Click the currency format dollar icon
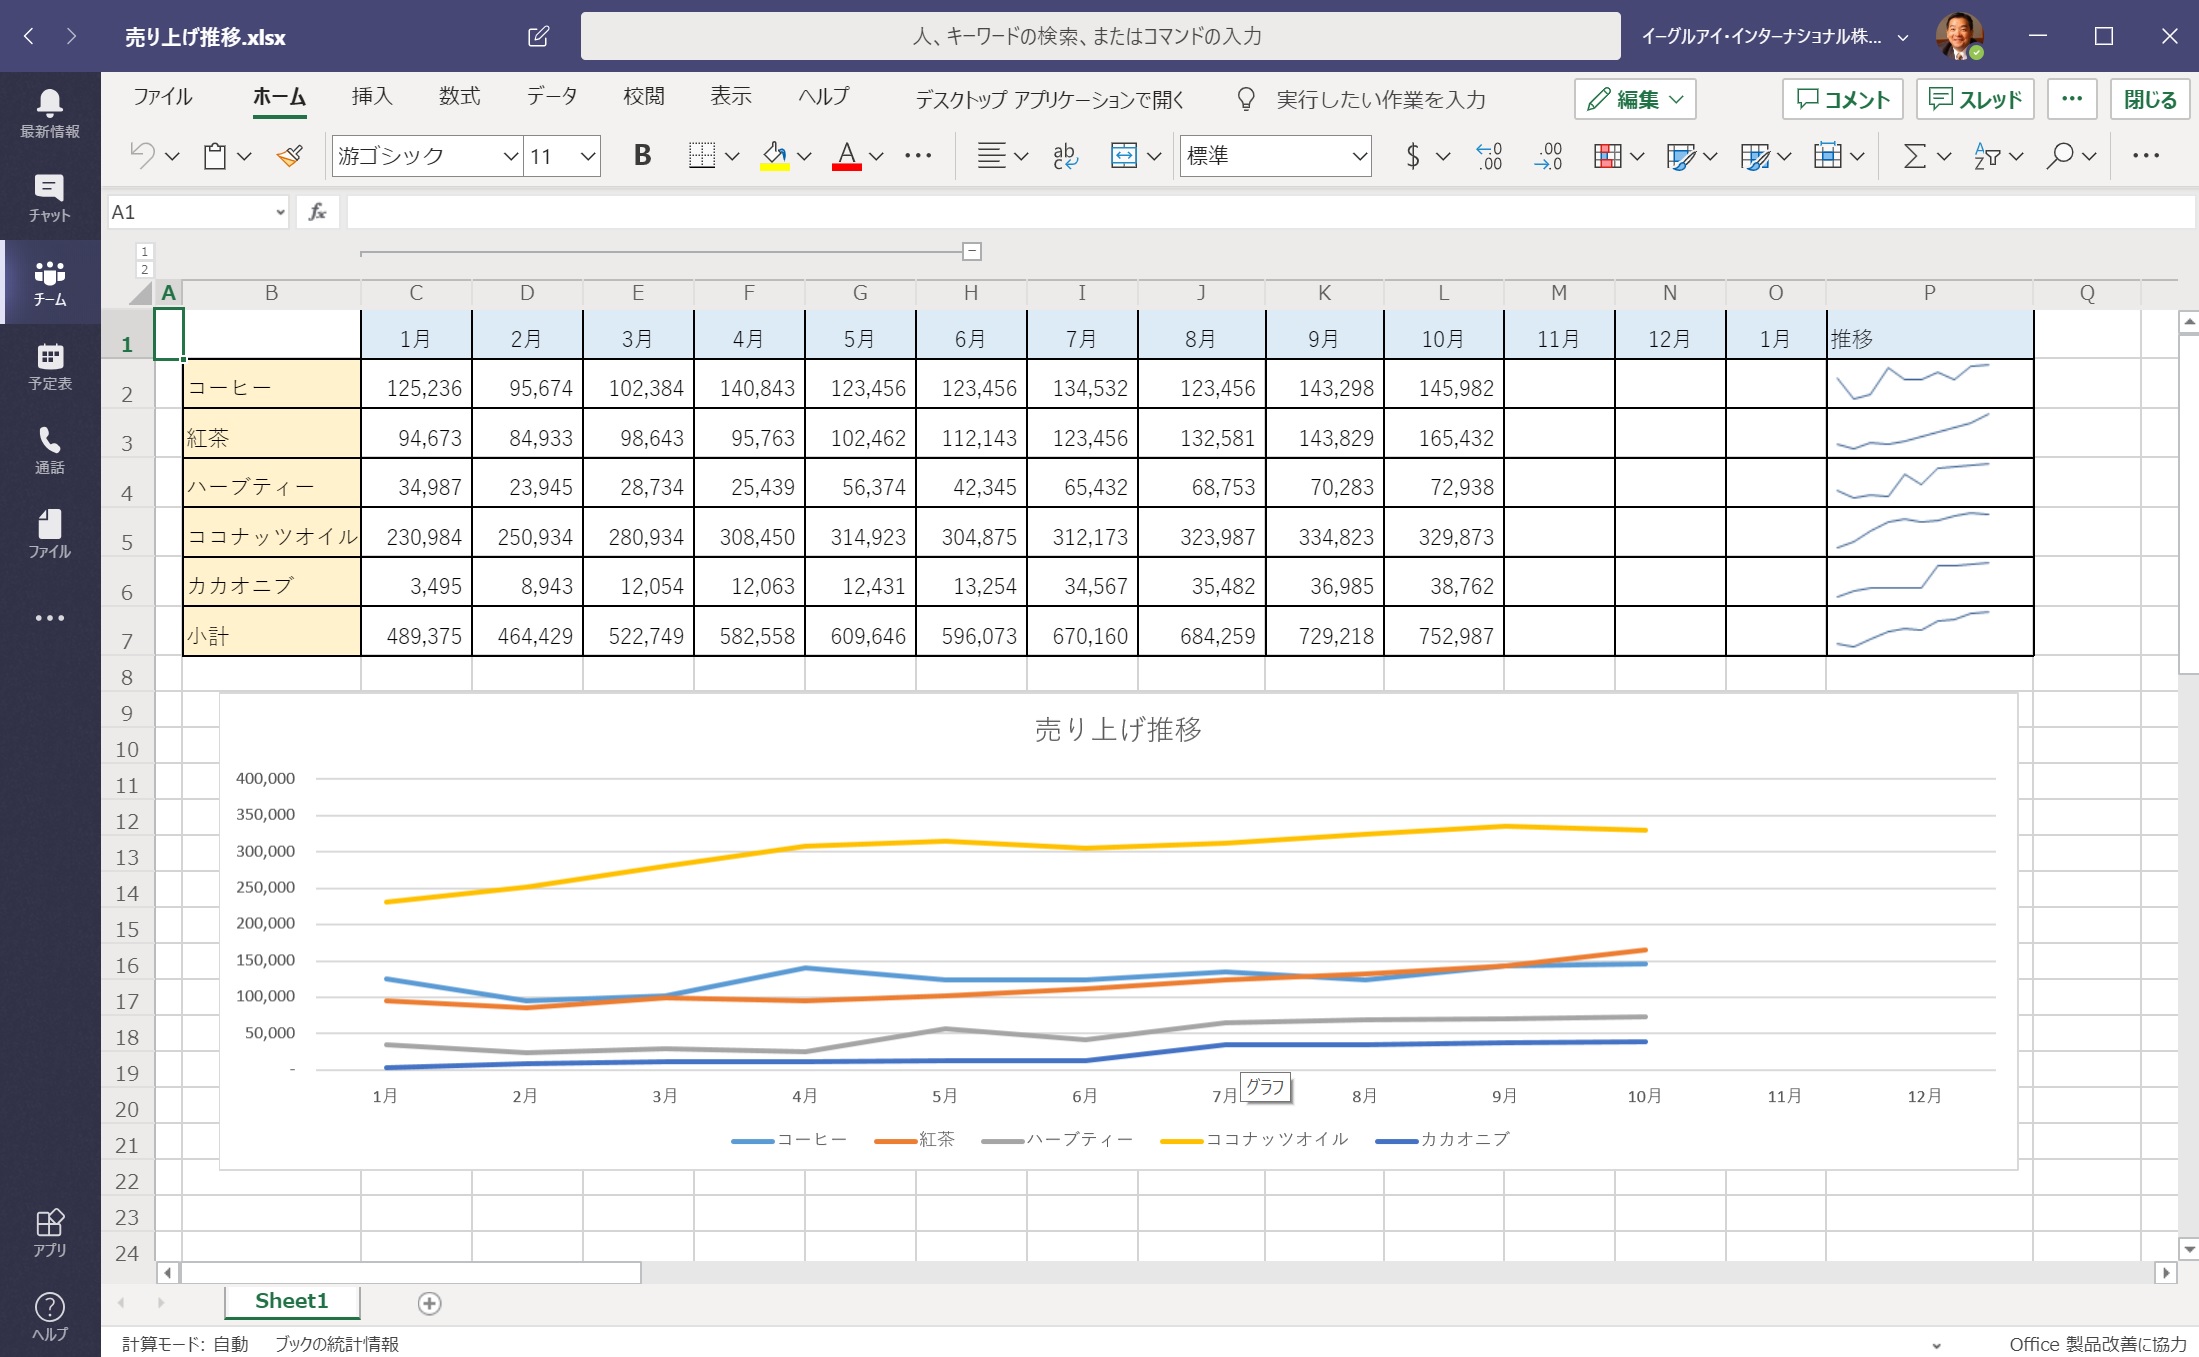This screenshot has width=2199, height=1357. (x=1412, y=155)
